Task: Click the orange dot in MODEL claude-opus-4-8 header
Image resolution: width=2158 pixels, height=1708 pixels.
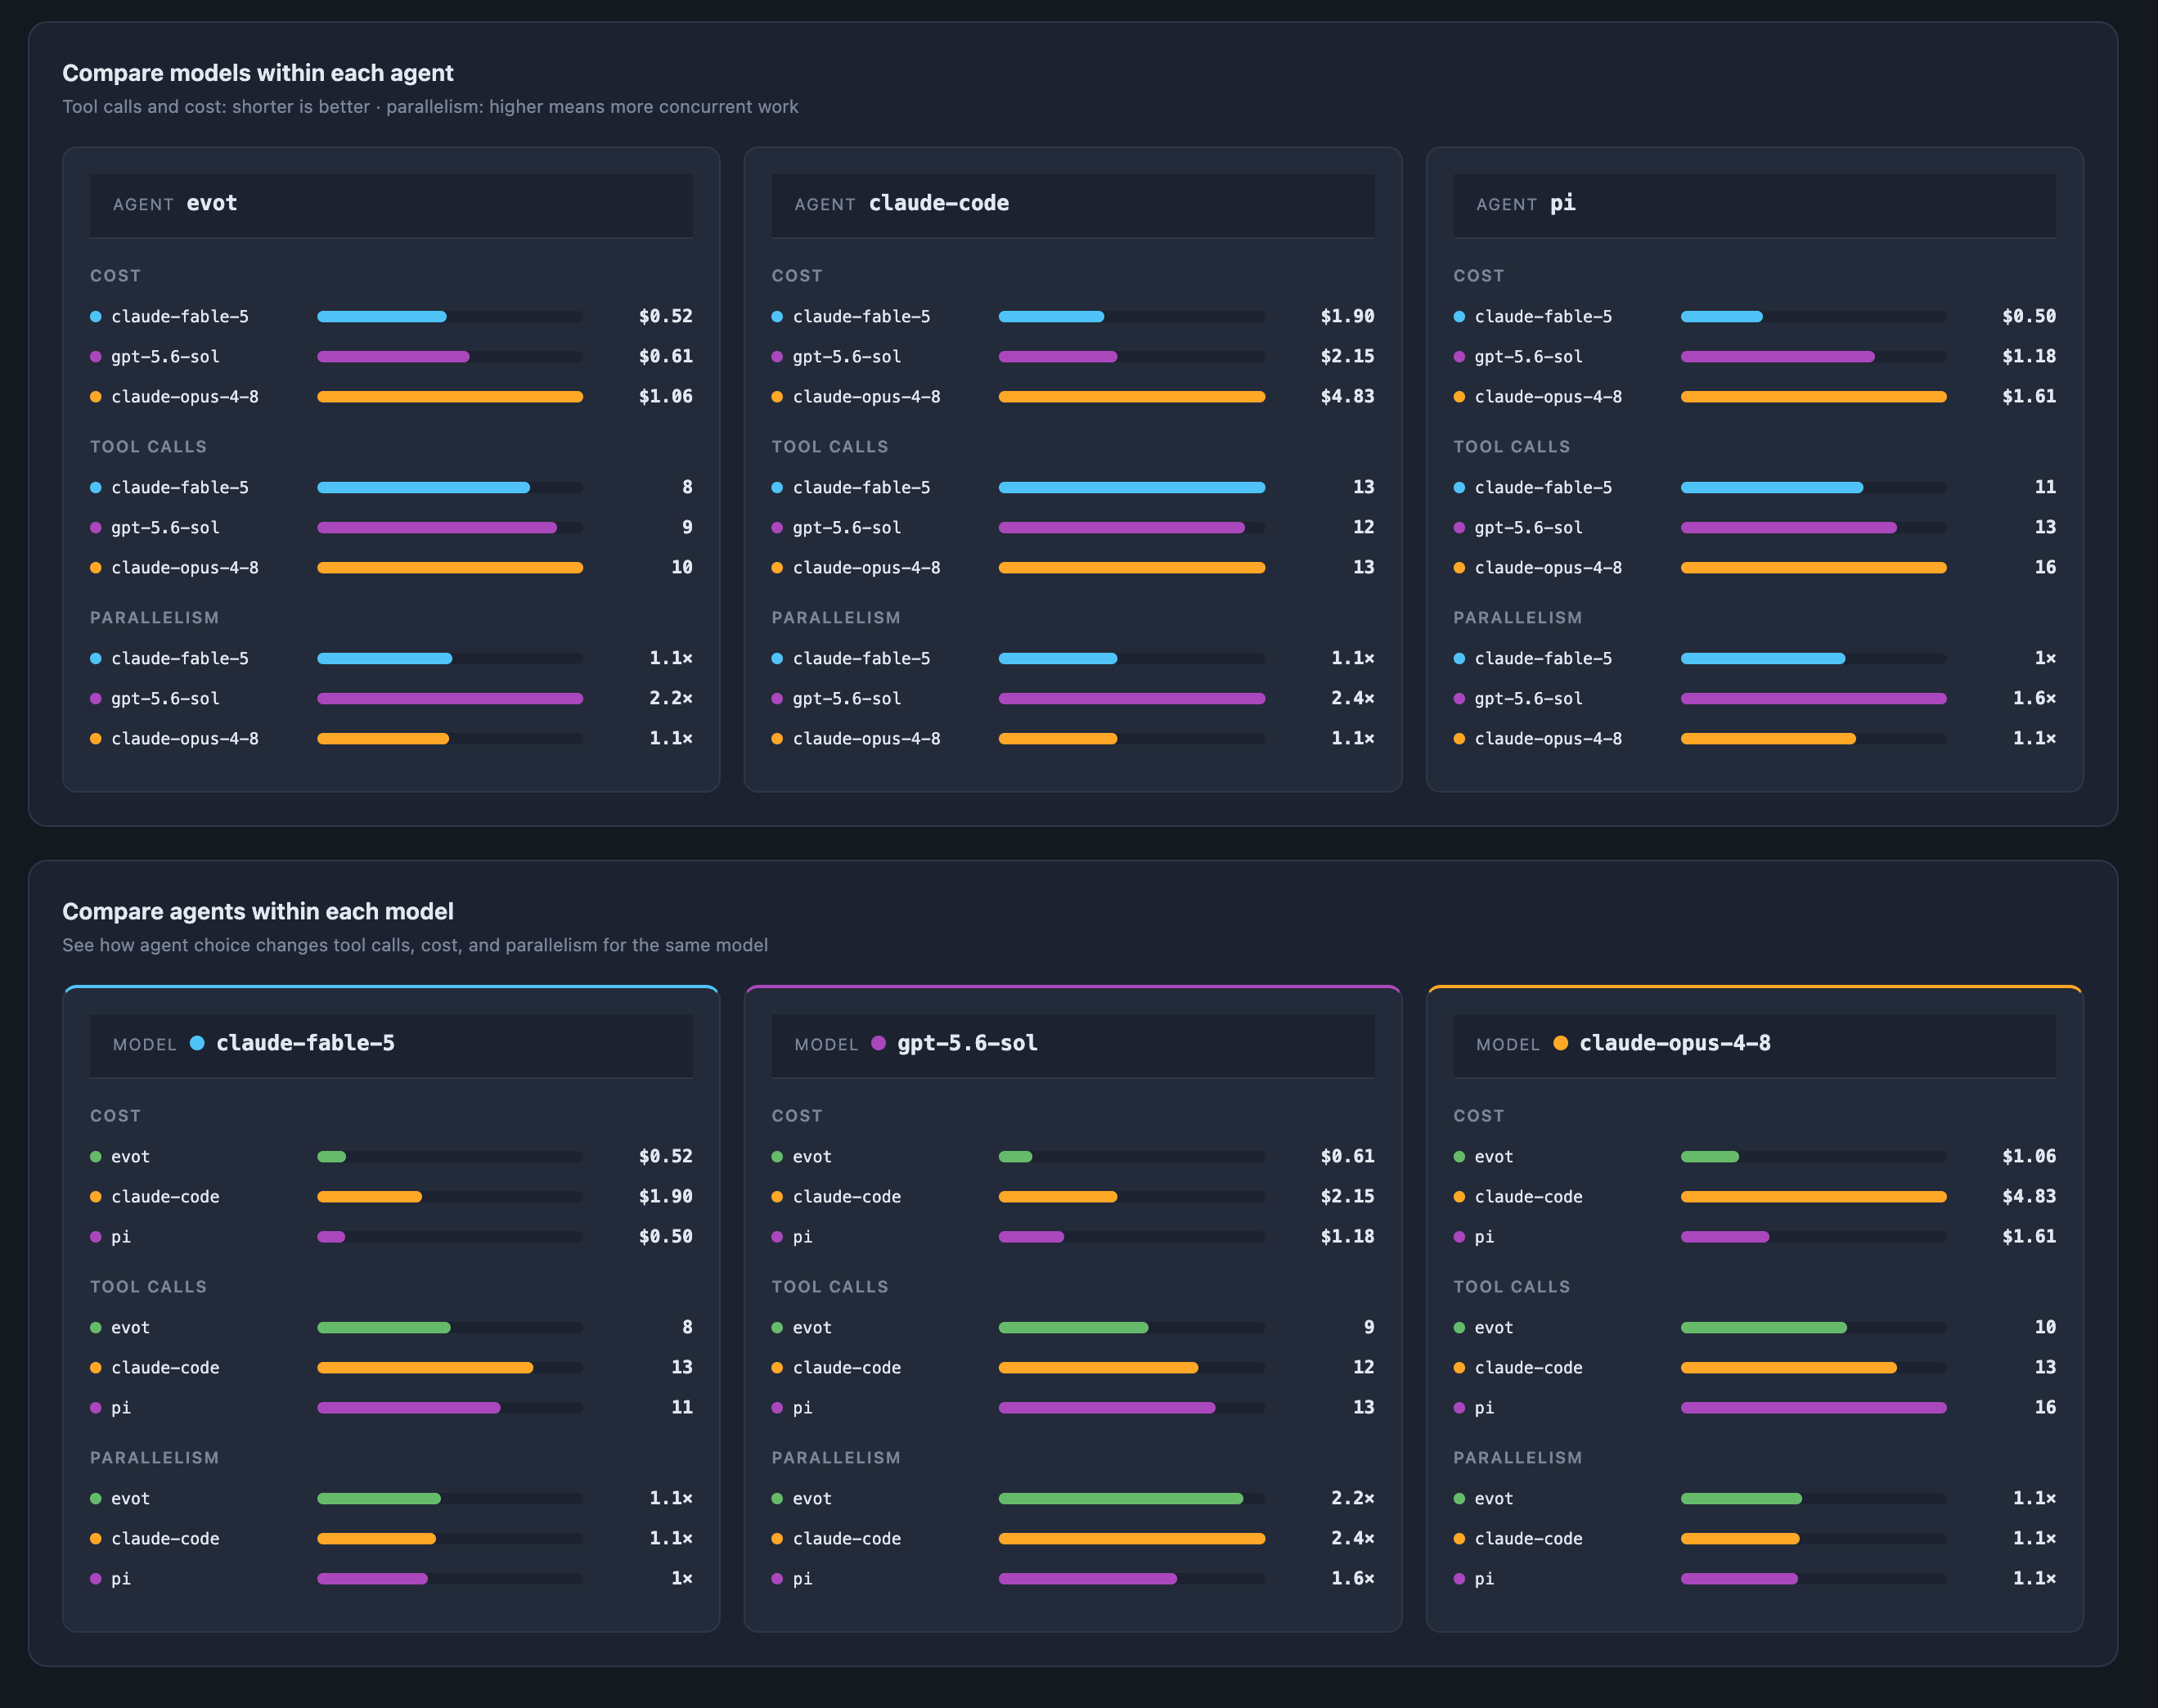Action: tap(1560, 1043)
